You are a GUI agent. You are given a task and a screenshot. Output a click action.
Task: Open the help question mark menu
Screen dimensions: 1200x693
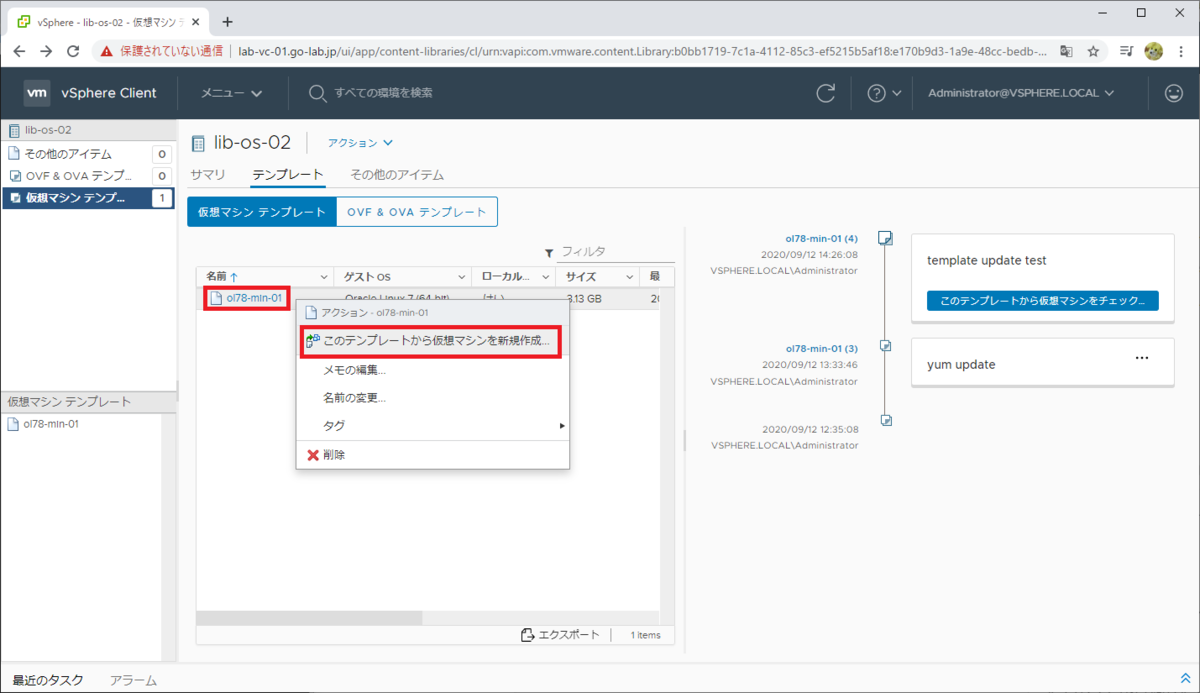point(884,93)
